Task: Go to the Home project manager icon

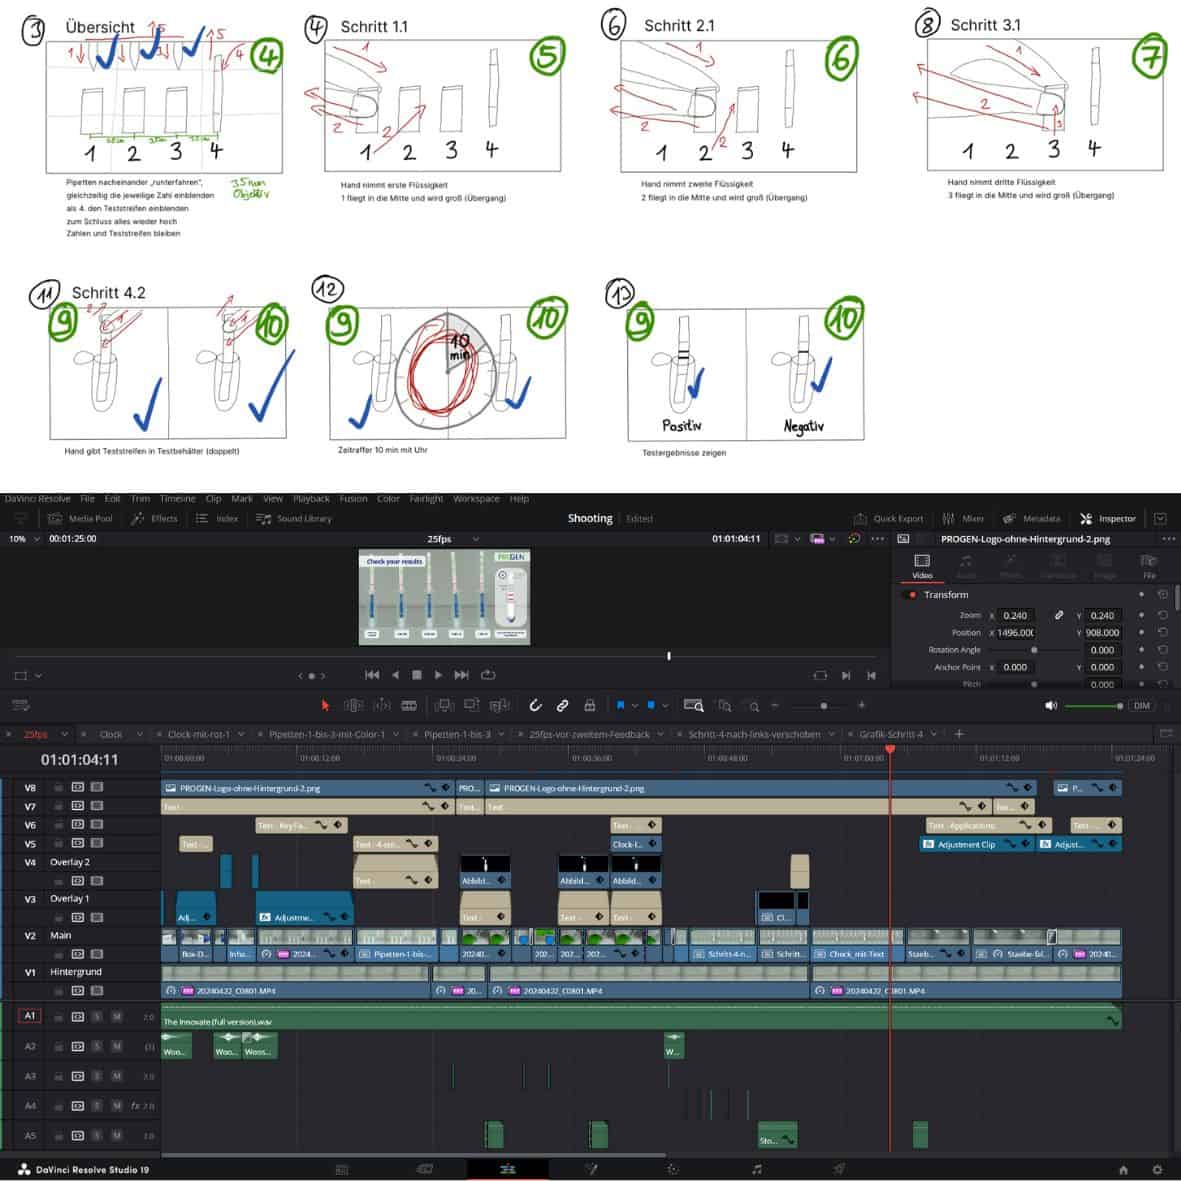Action: tap(1123, 1169)
